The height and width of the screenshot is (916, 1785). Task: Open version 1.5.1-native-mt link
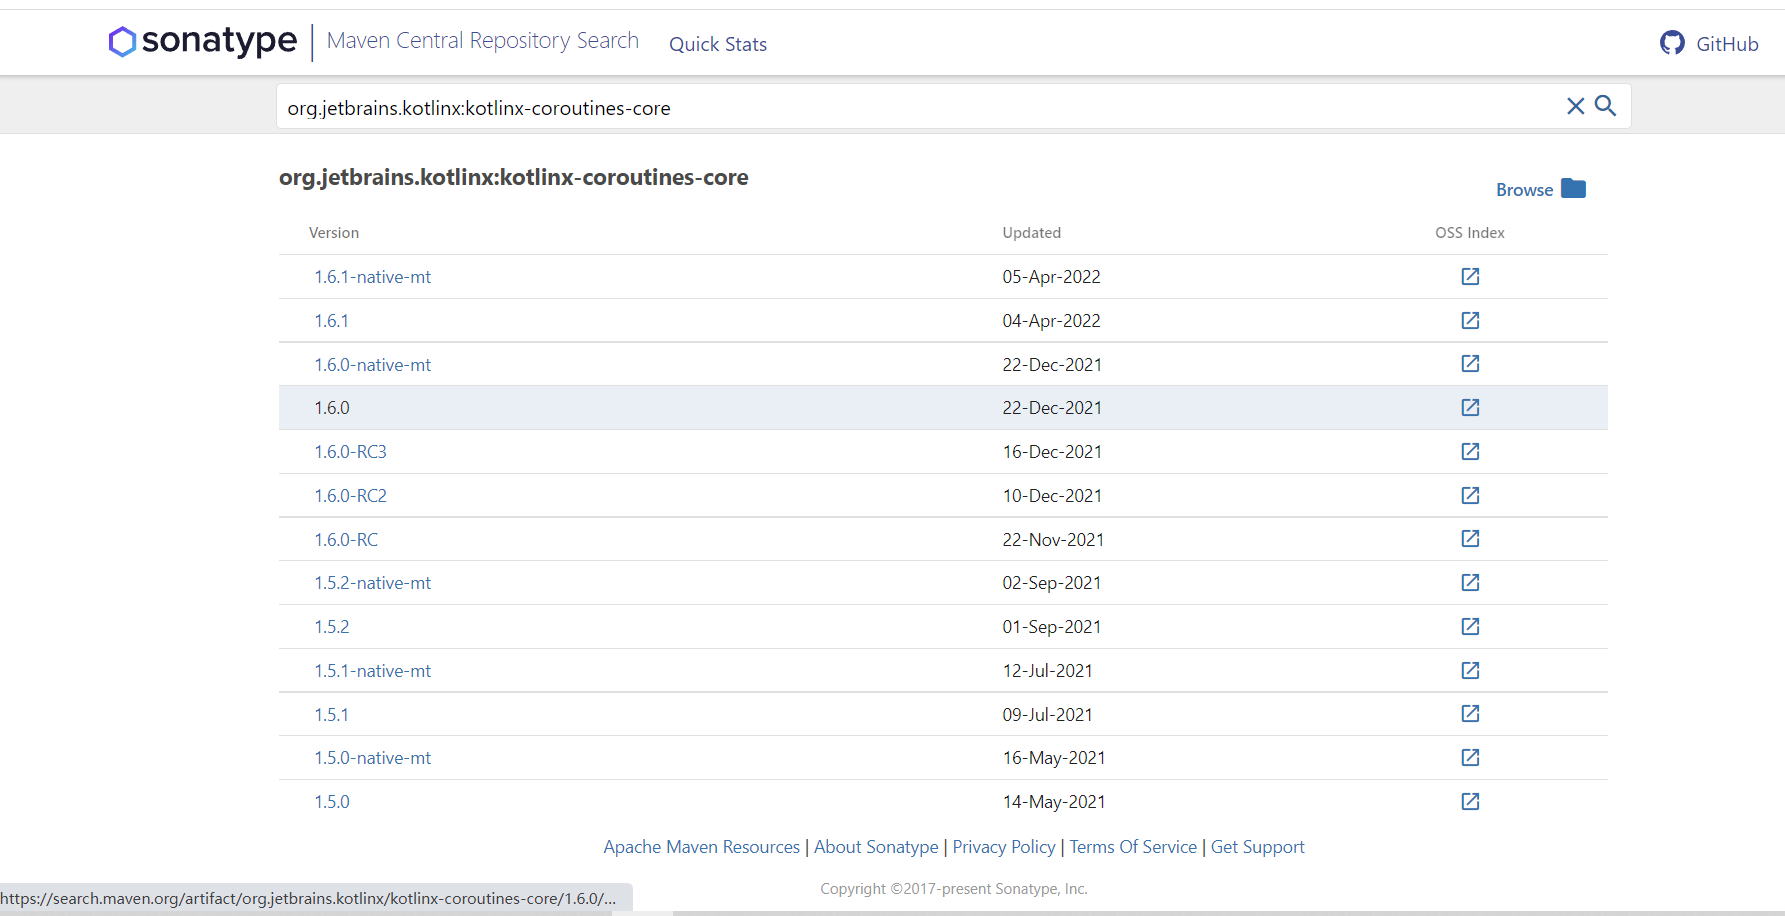tap(372, 671)
